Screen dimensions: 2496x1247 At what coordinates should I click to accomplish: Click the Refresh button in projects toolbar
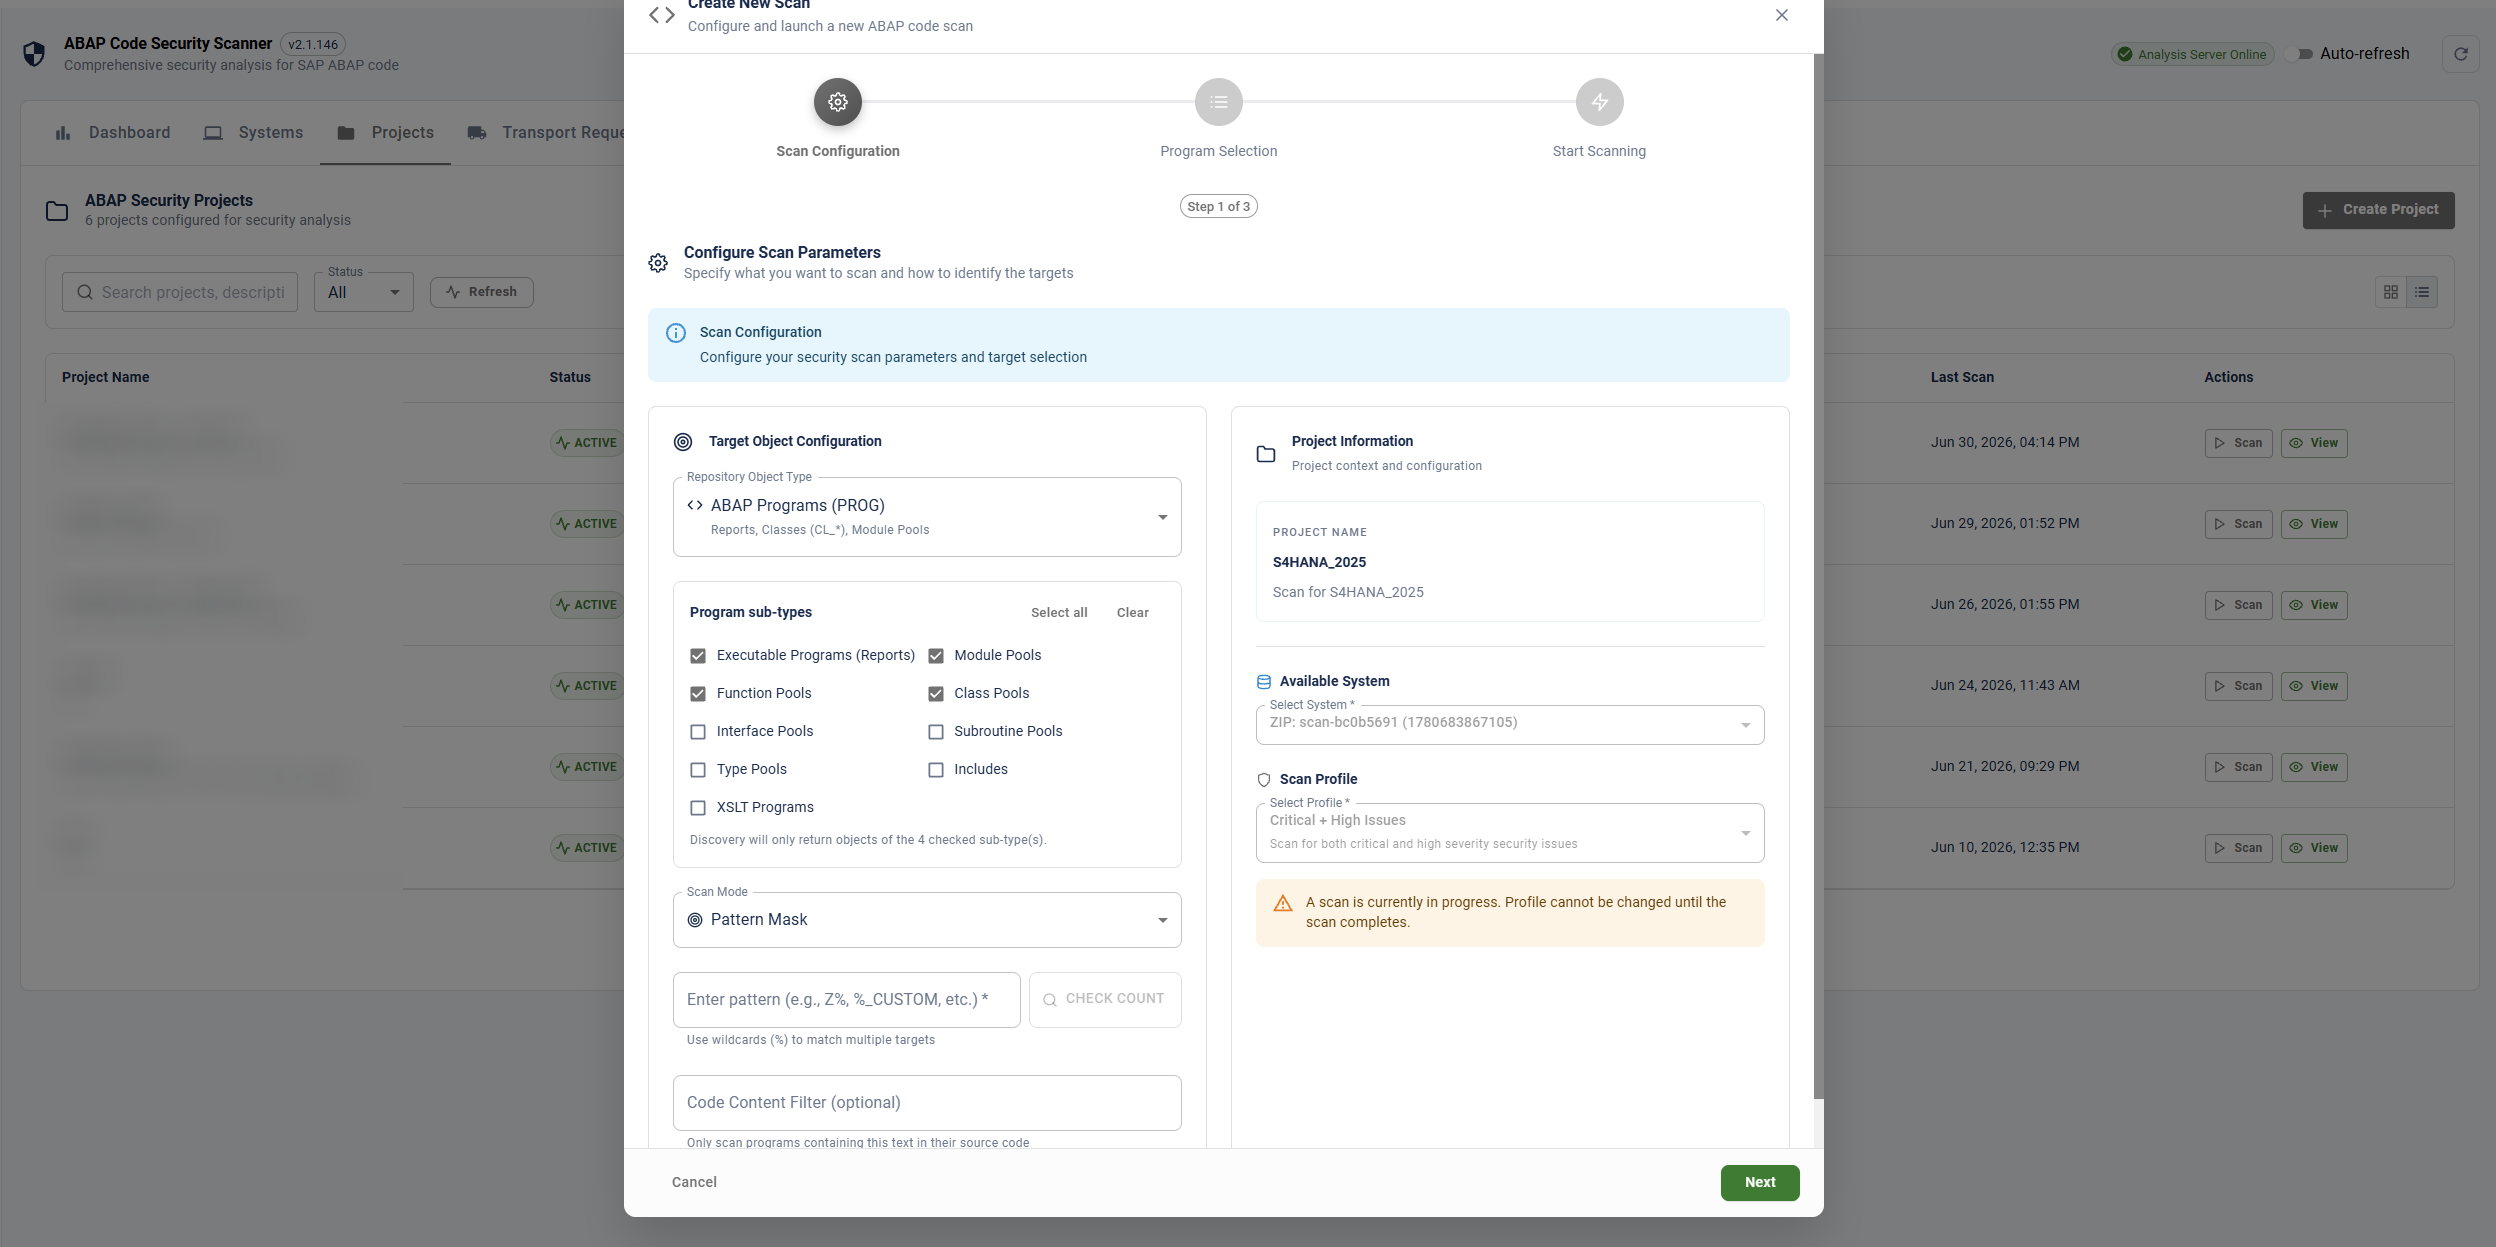(481, 292)
